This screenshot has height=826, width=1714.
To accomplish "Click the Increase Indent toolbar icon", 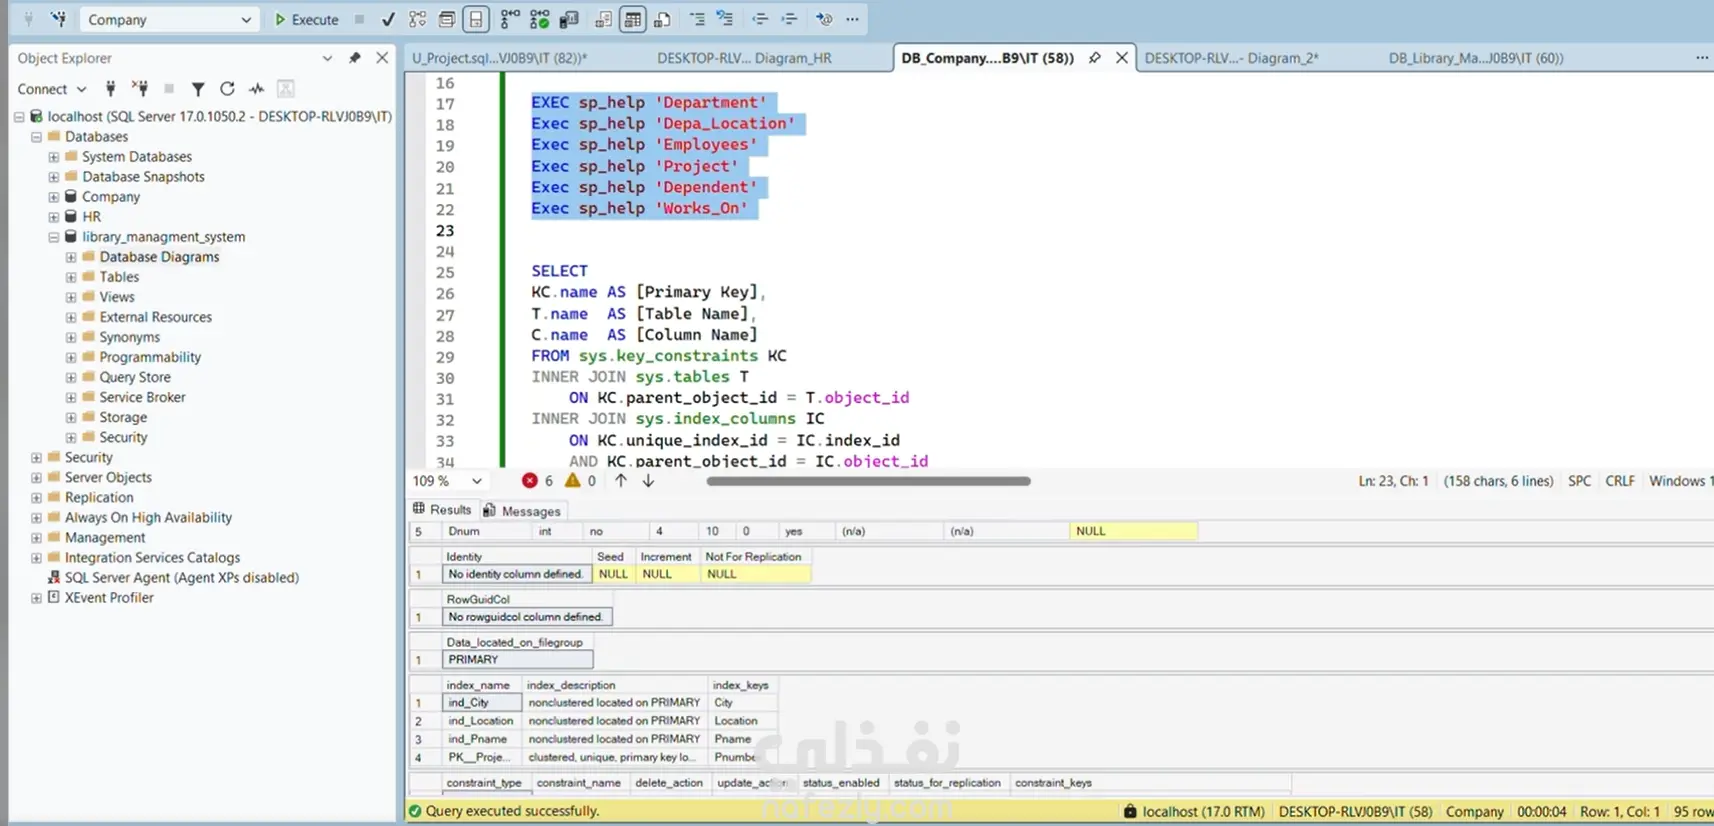I will click(x=789, y=19).
